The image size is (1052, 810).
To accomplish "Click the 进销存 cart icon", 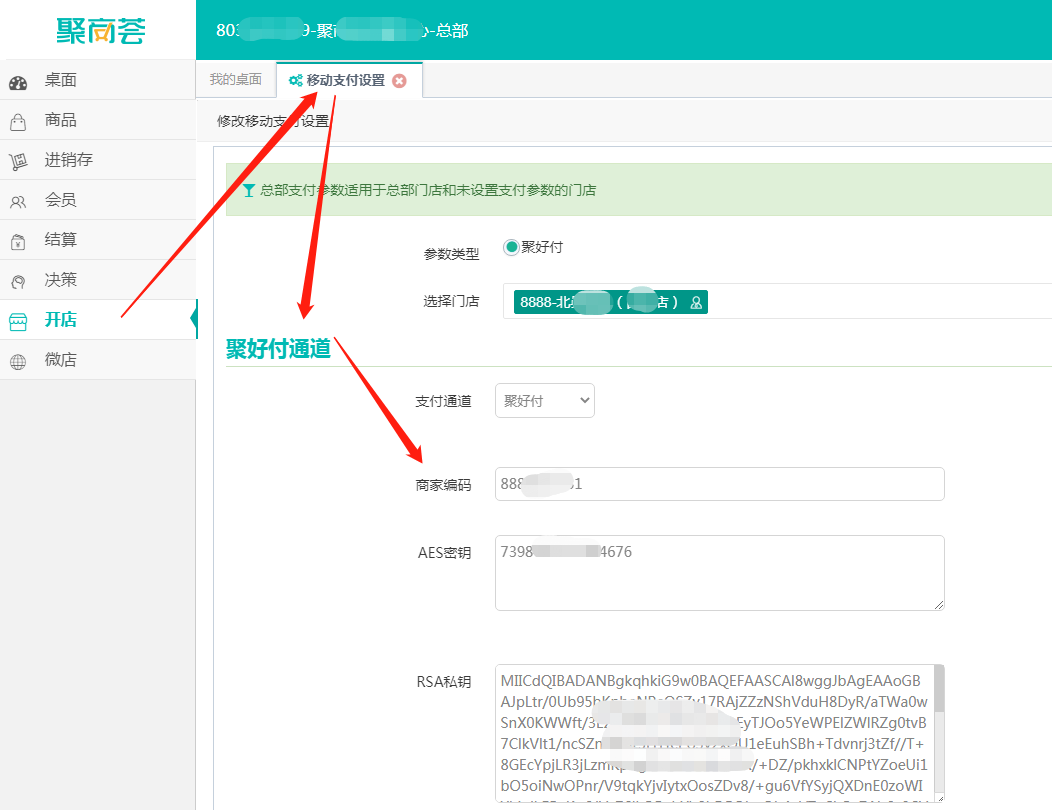I will pyautogui.click(x=18, y=162).
